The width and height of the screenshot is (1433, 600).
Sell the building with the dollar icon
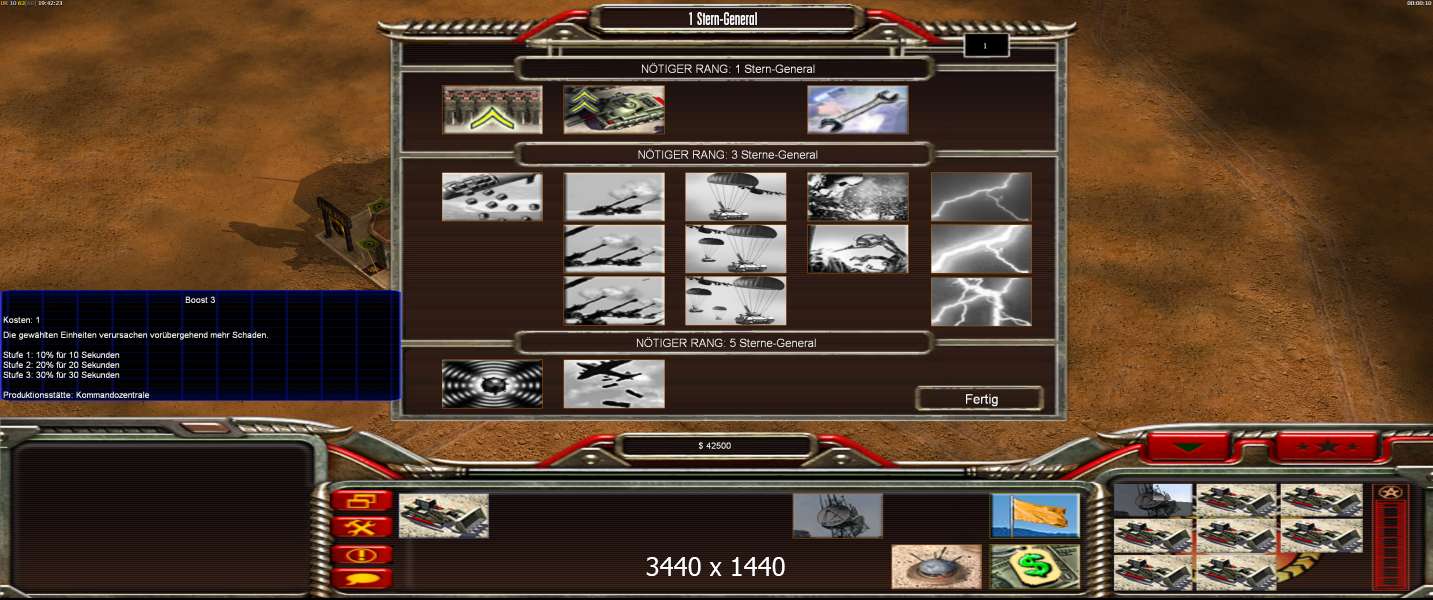pos(1035,567)
